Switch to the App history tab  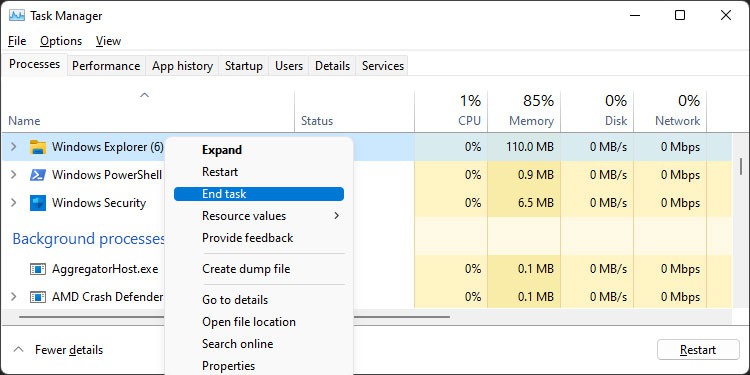(182, 66)
